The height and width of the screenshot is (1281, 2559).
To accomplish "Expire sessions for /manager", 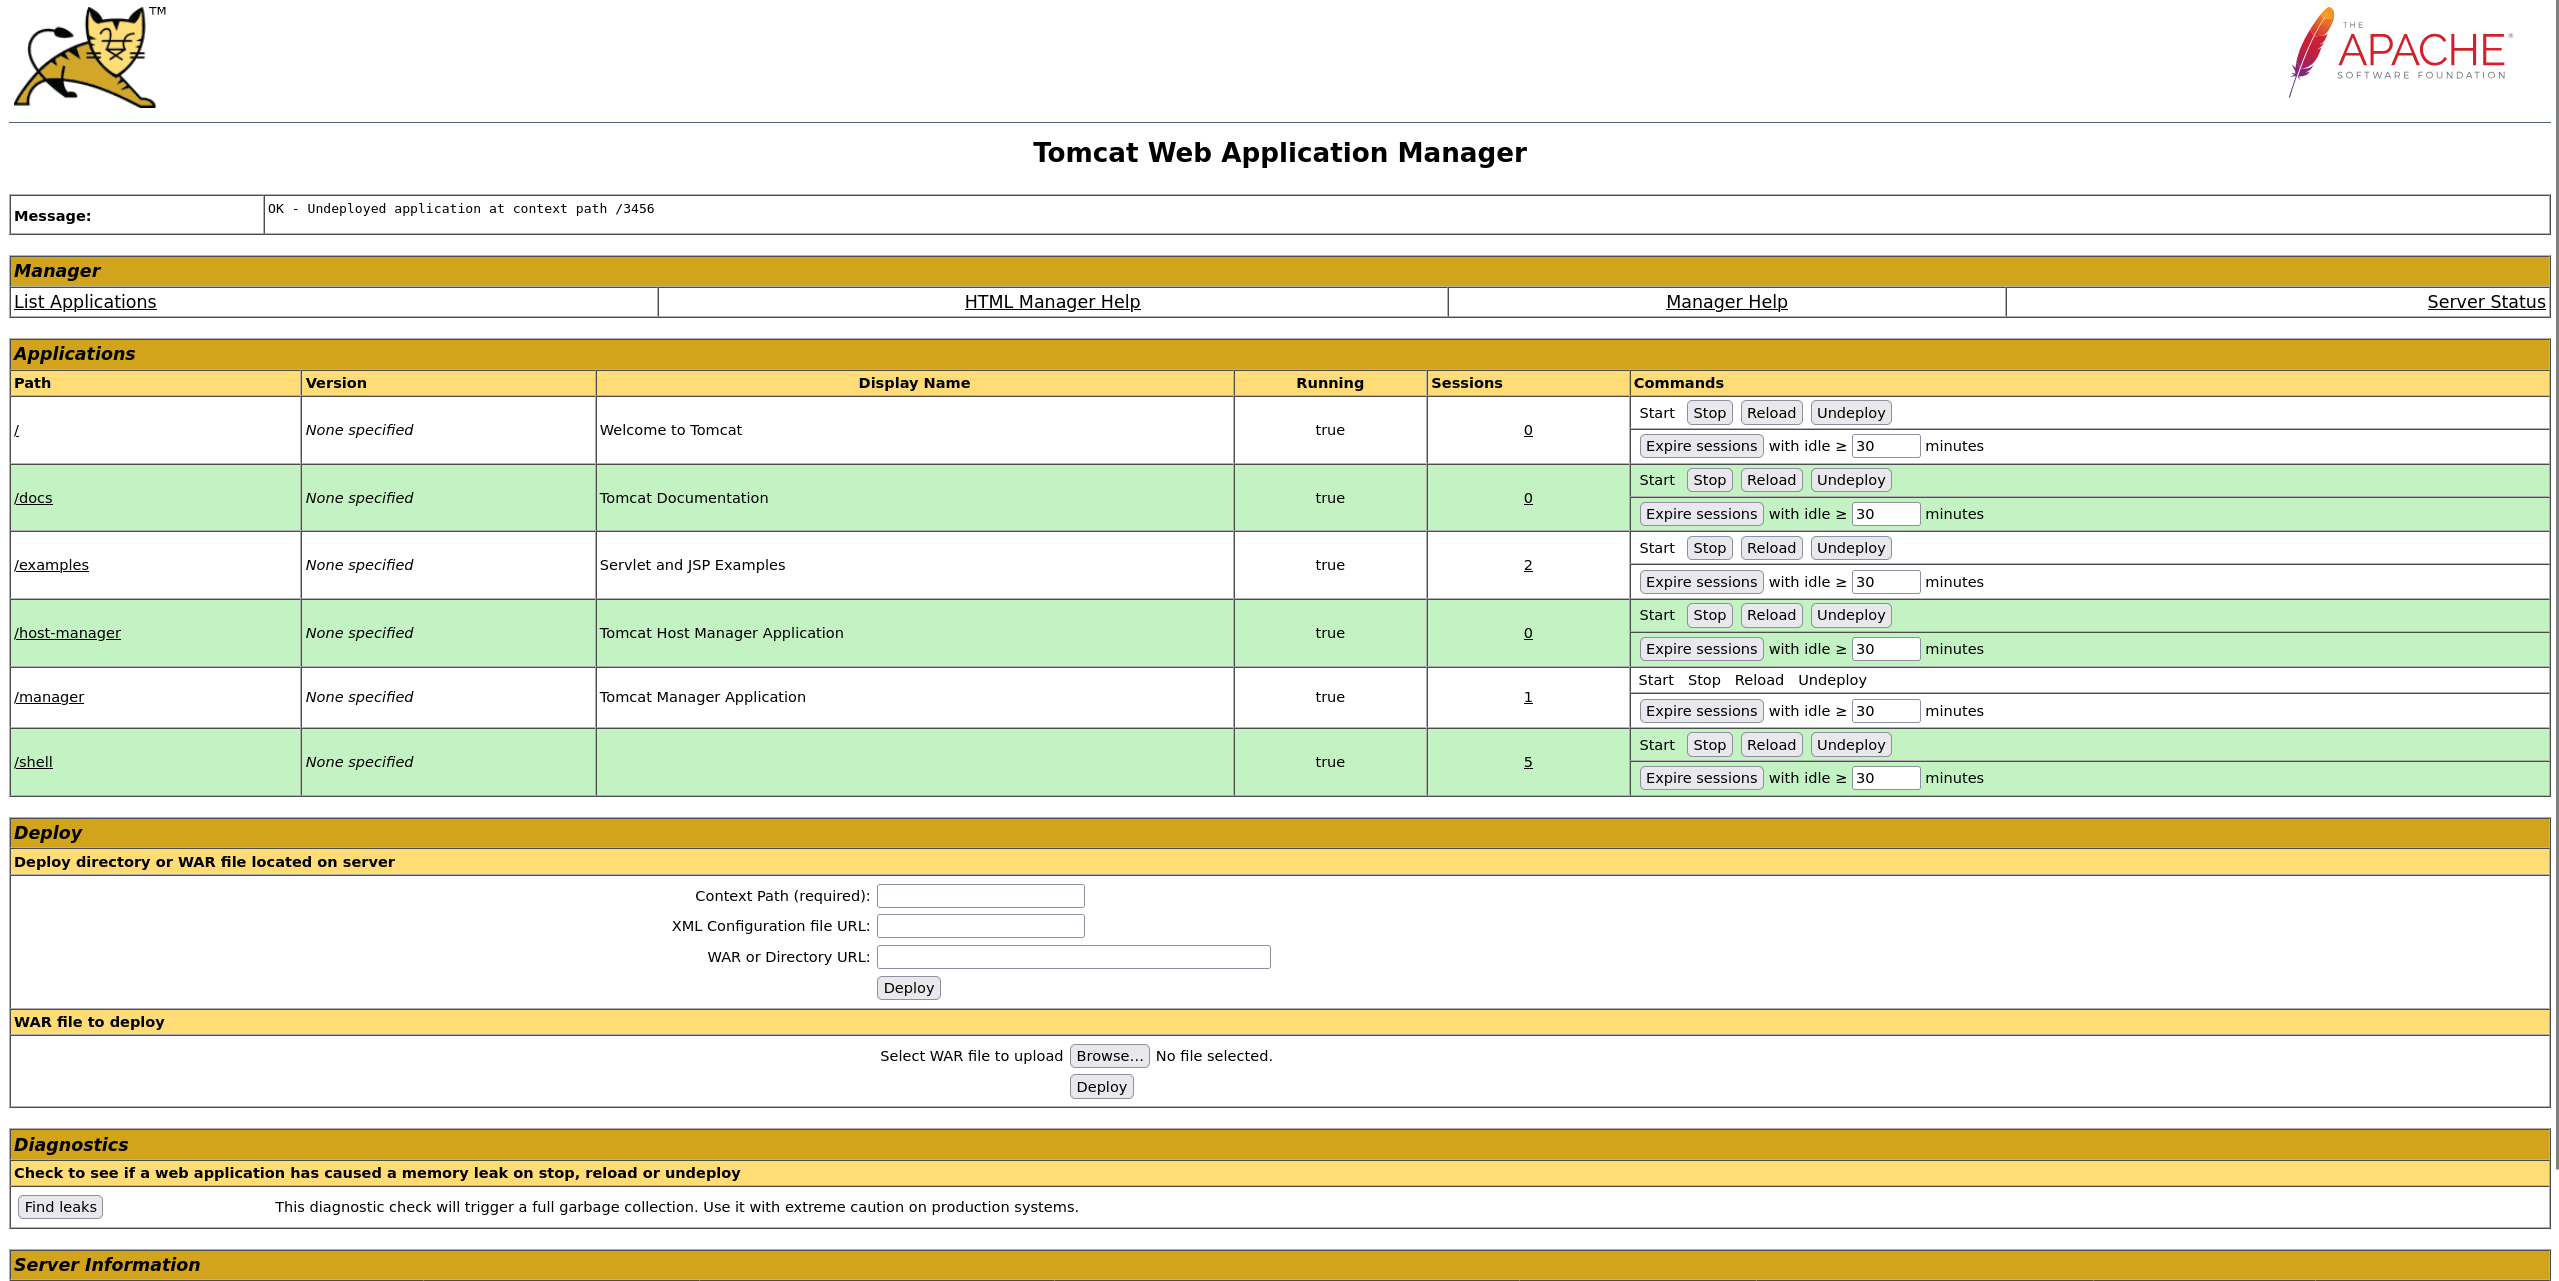I will coord(1701,711).
